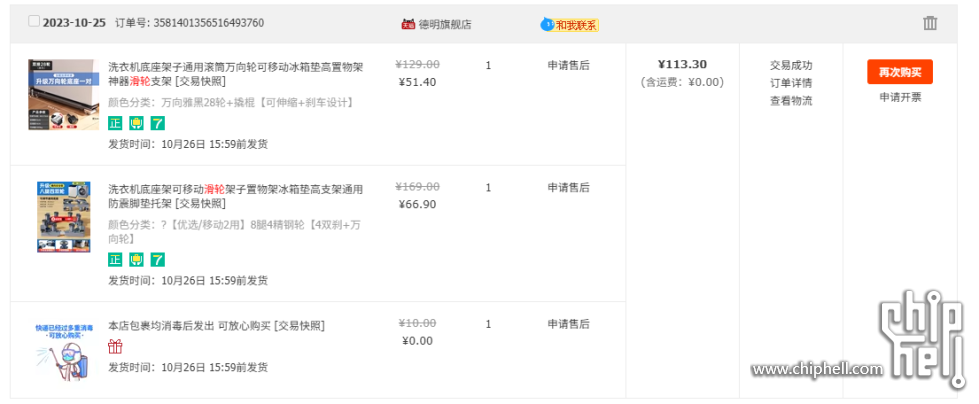Click the price ¥51.40

(417, 82)
